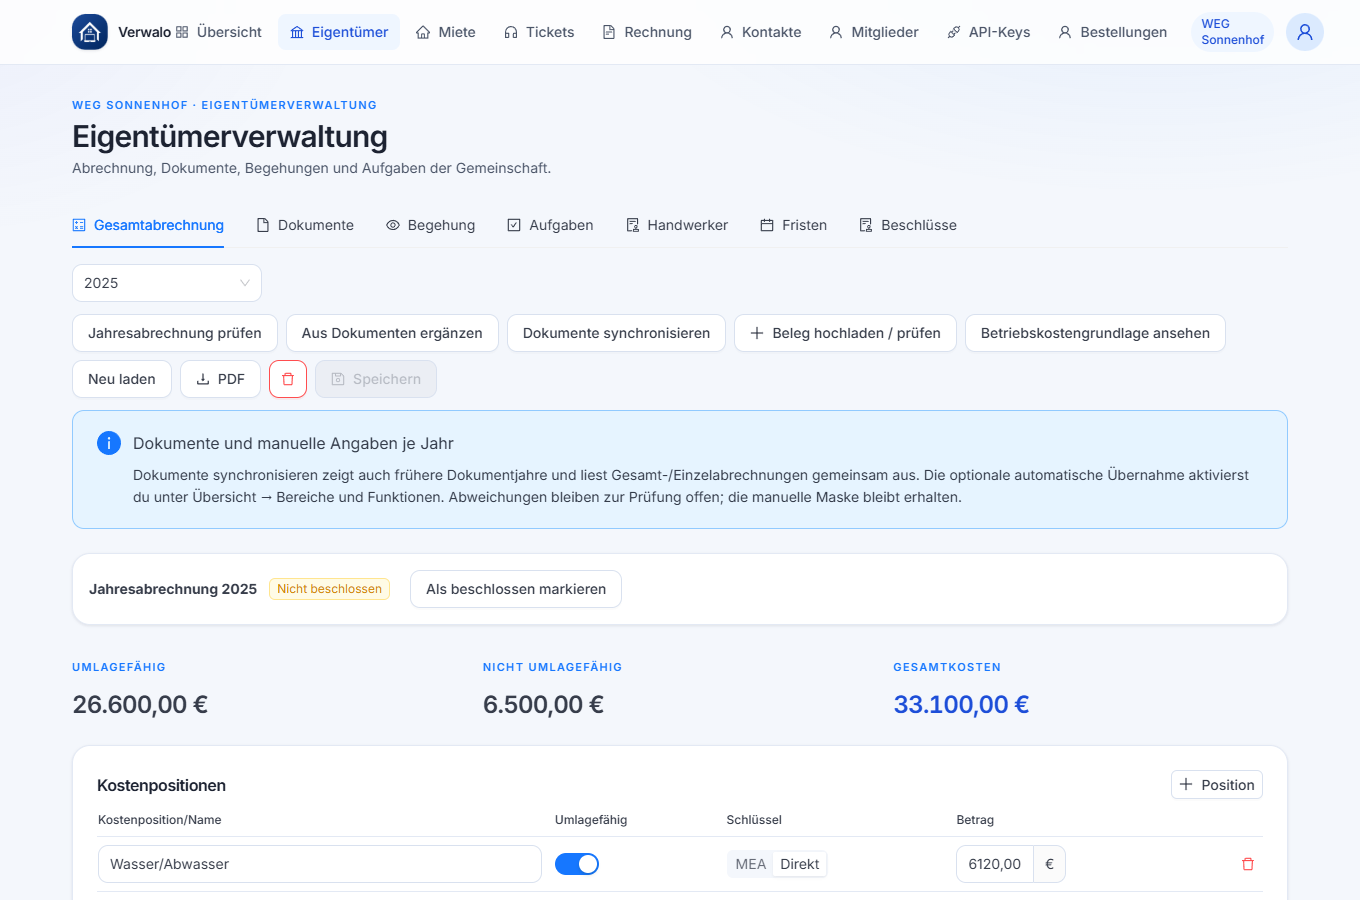Viewport: 1360px width, 900px height.
Task: Click the WEG Sonnenhof property selector
Action: coord(1233,32)
